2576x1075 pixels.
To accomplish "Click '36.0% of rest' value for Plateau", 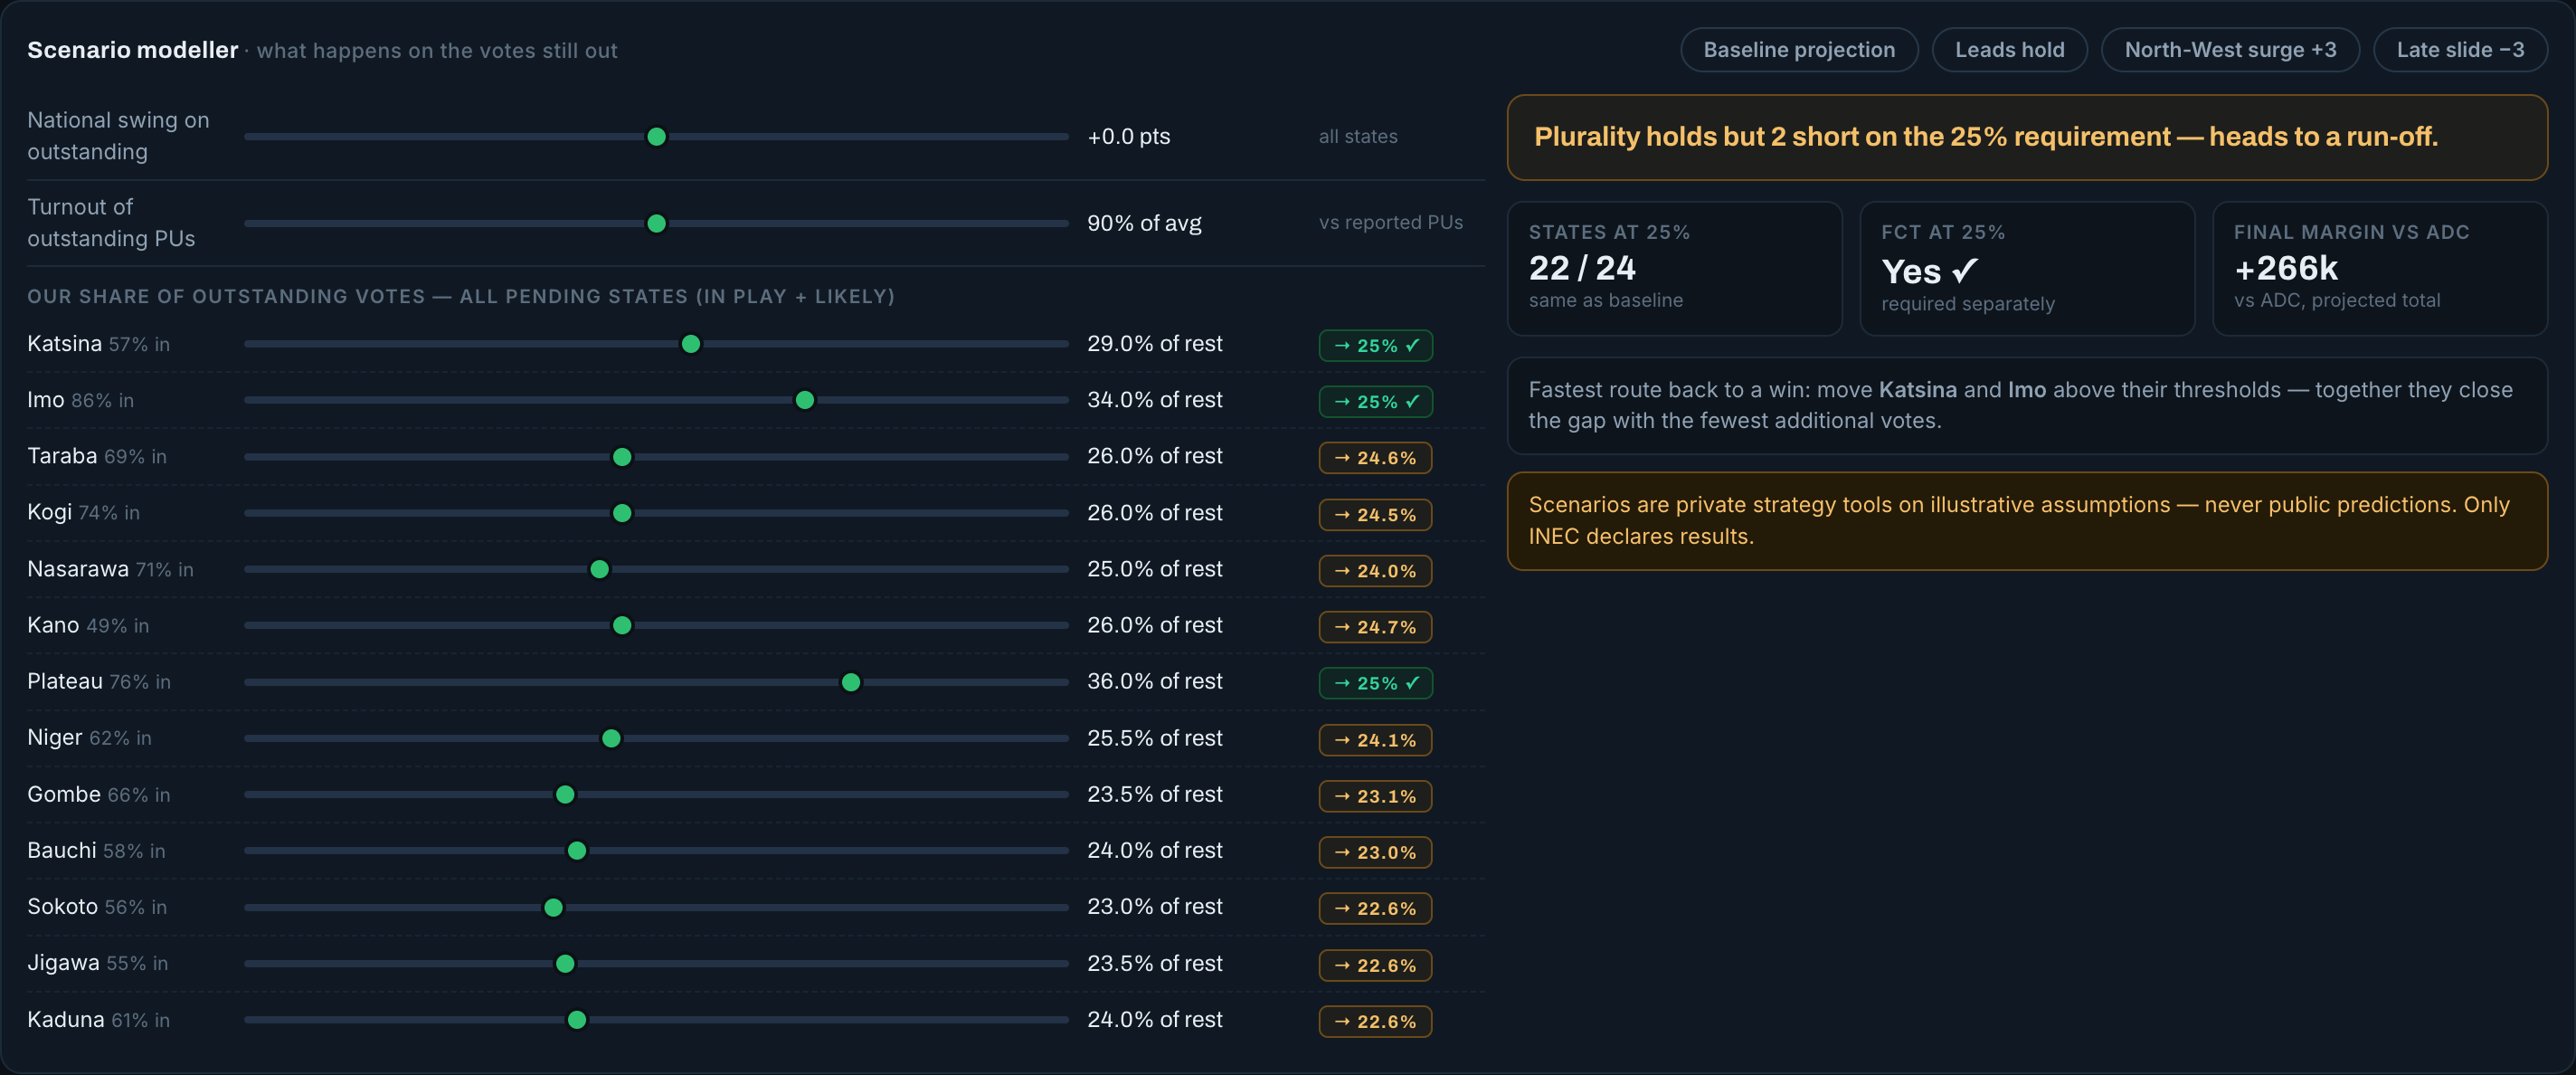I will pyautogui.click(x=1155, y=681).
